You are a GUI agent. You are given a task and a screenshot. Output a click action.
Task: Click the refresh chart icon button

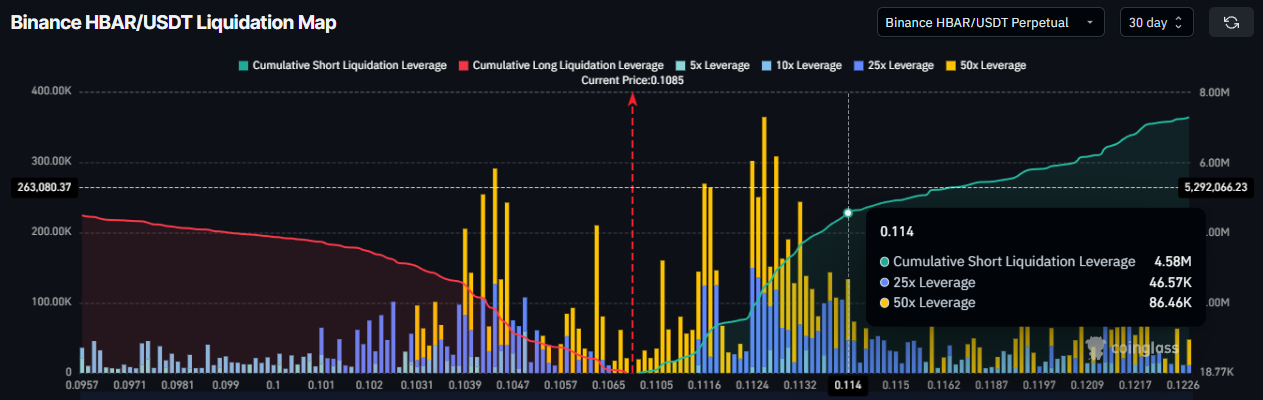1231,22
